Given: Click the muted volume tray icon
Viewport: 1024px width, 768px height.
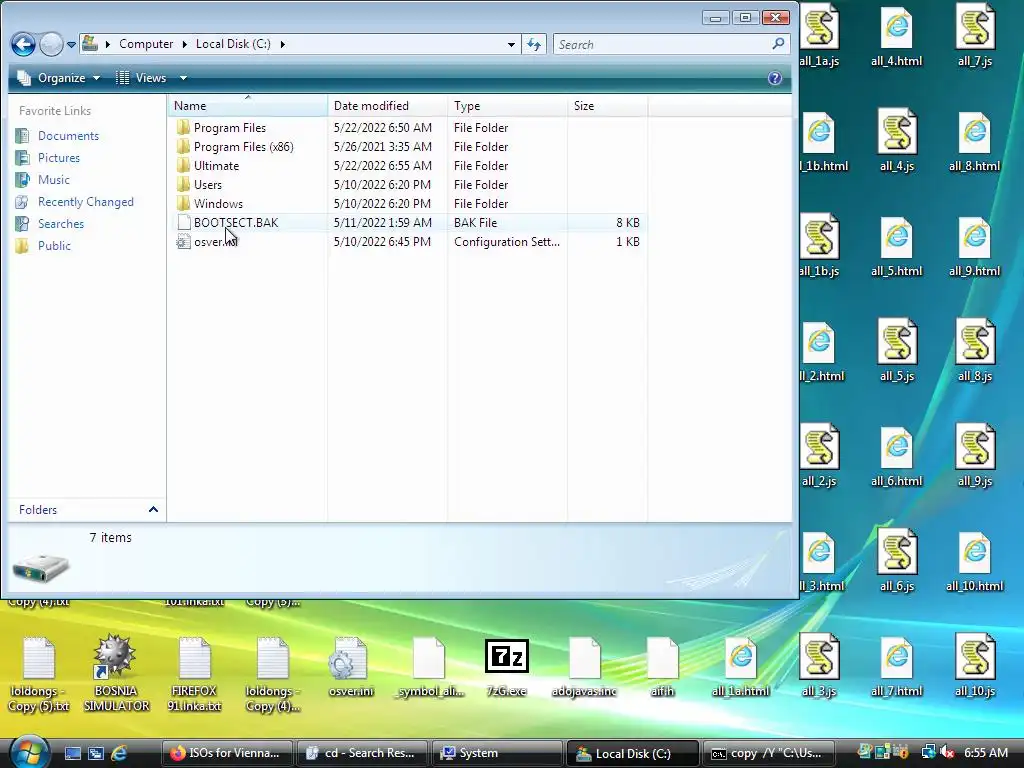Looking at the screenshot, I should point(947,753).
